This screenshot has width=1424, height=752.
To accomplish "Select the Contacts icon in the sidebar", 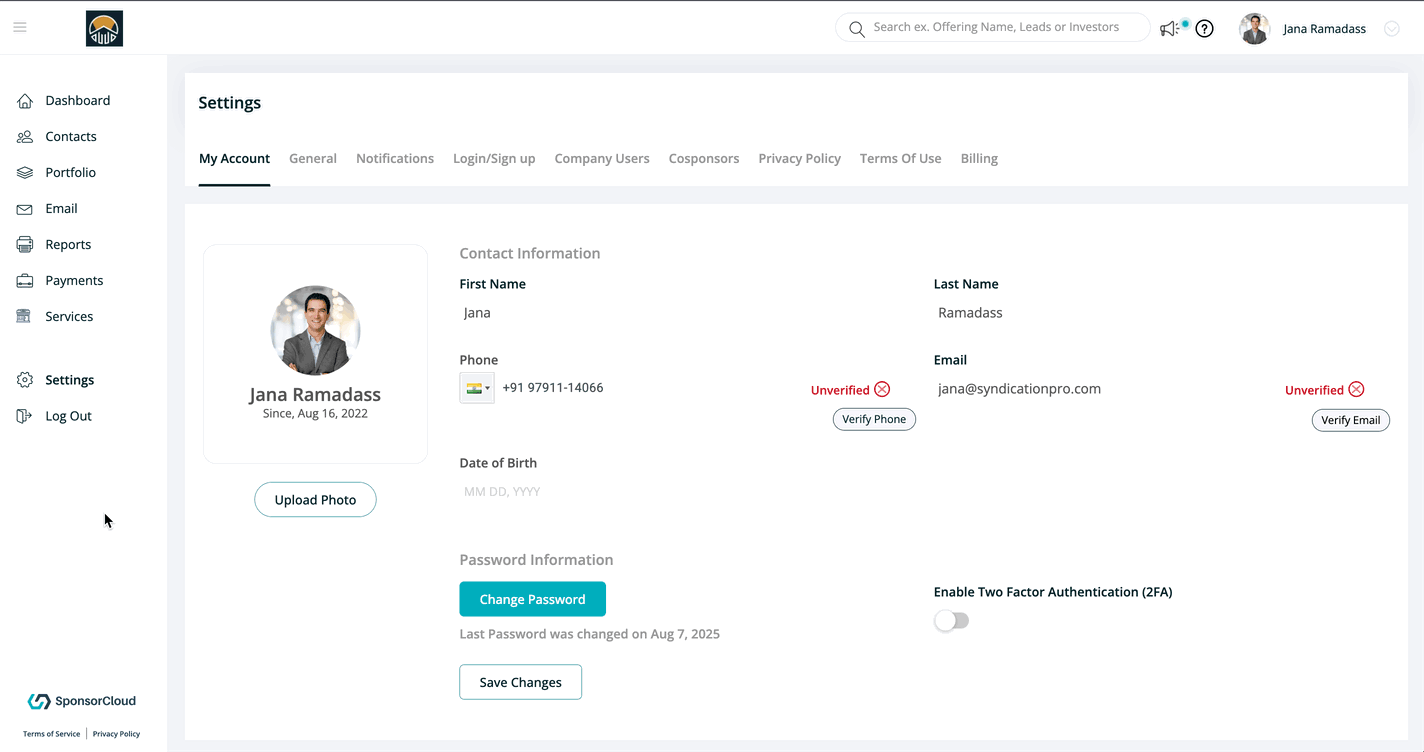I will 25,136.
